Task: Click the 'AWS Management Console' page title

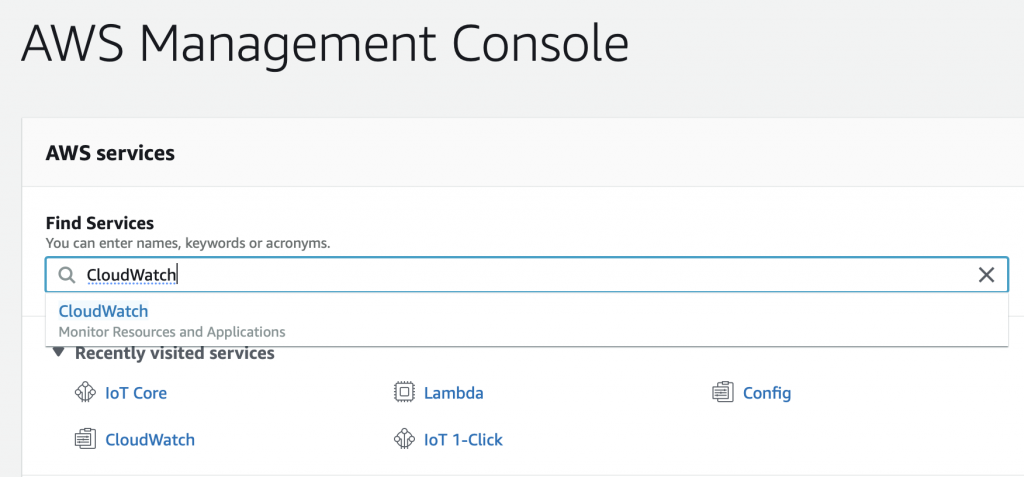Action: (x=325, y=44)
